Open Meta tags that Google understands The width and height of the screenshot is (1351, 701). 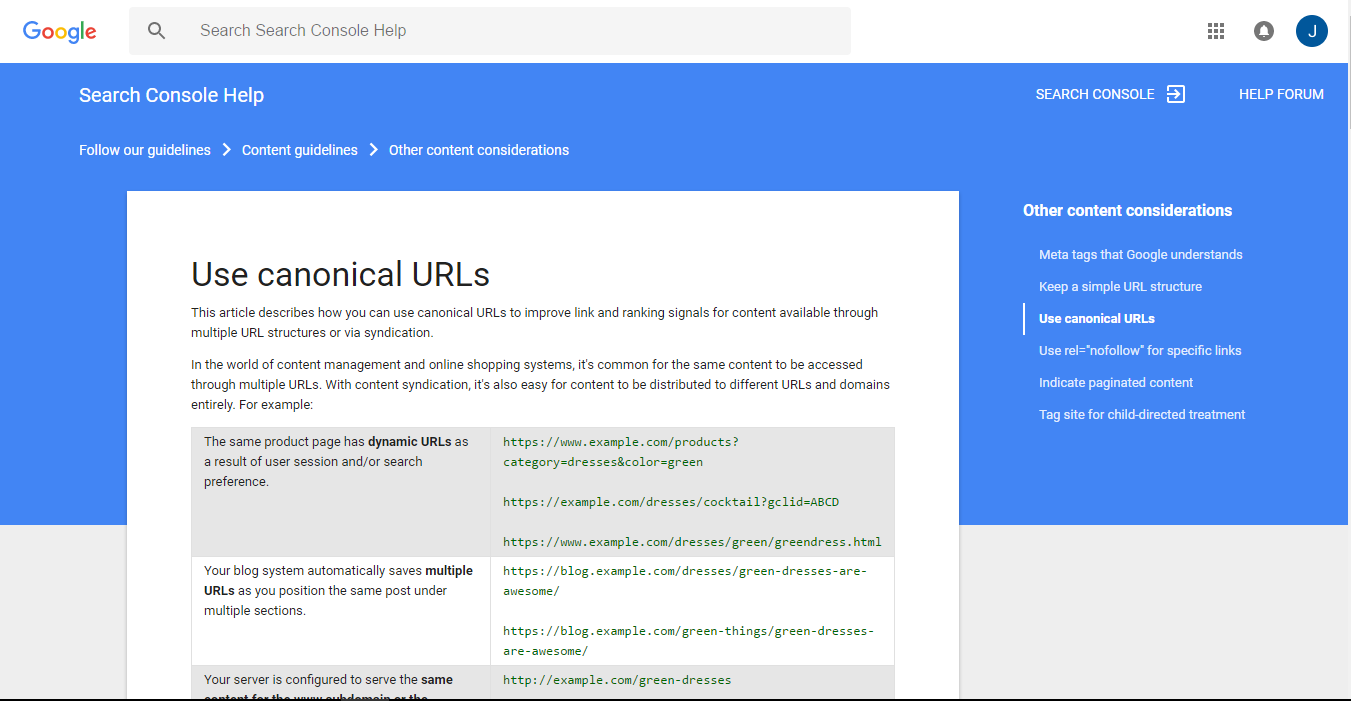[x=1141, y=254]
